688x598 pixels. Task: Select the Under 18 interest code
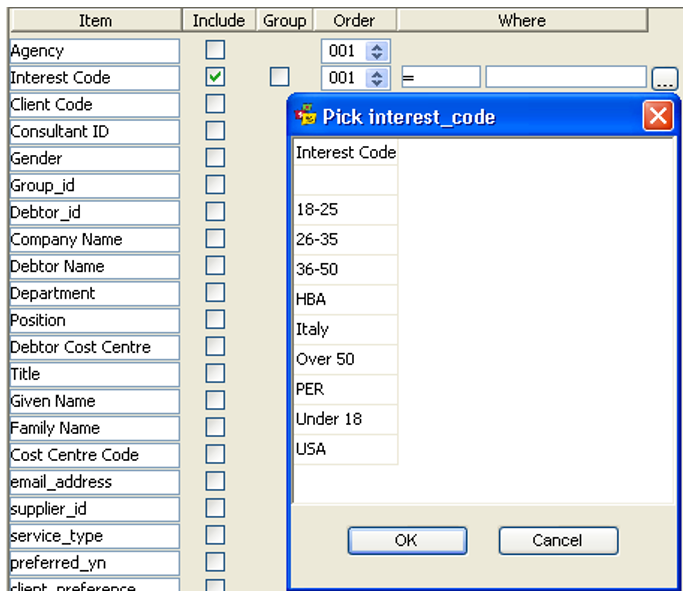(346, 419)
